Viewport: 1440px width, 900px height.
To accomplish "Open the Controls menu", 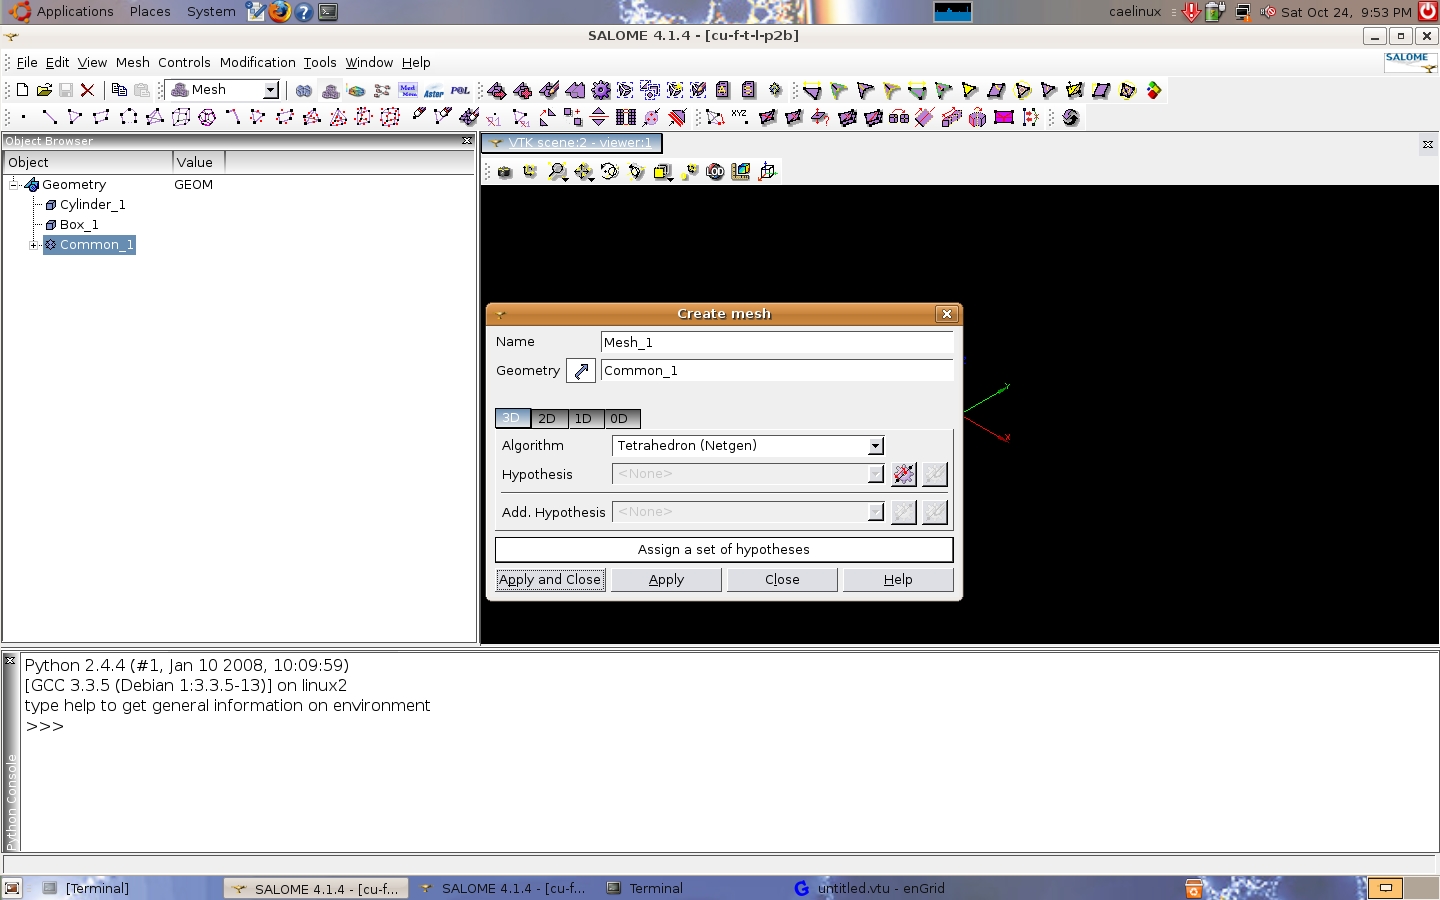I will pyautogui.click(x=184, y=62).
